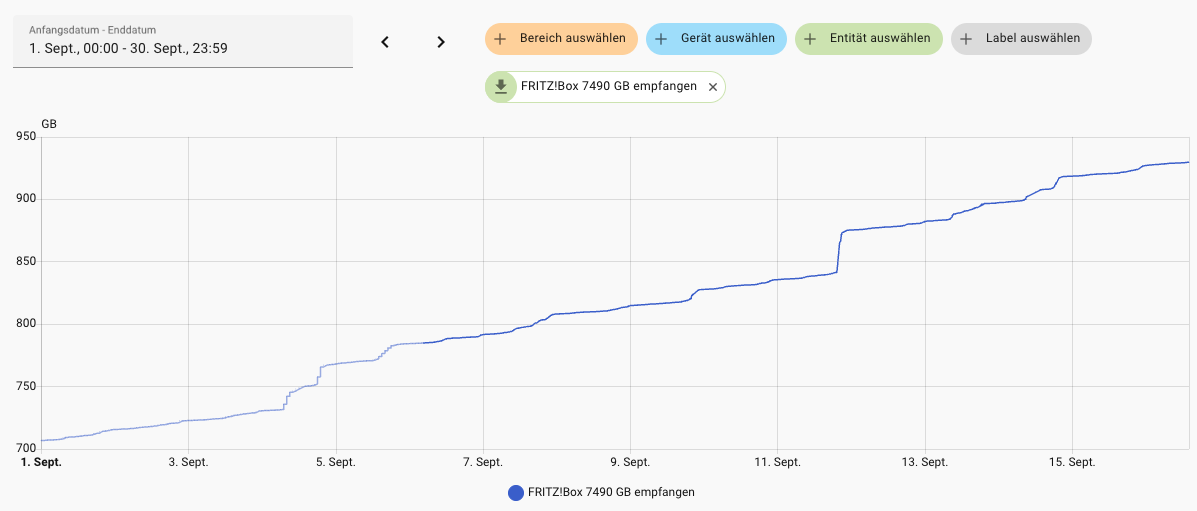This screenshot has height=511, width=1197.
Task: Click the plus icon on Gerät auswählen
Action: (661, 39)
